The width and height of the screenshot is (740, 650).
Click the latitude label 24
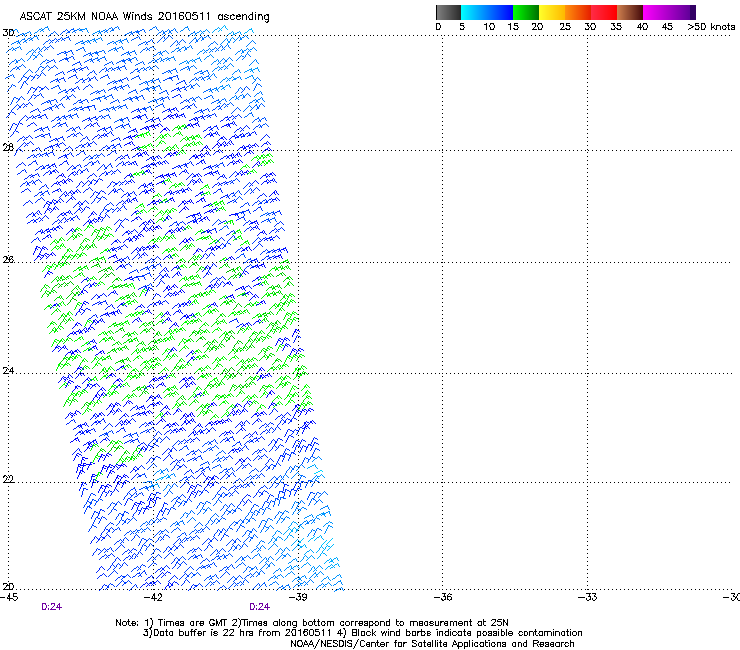(8, 371)
